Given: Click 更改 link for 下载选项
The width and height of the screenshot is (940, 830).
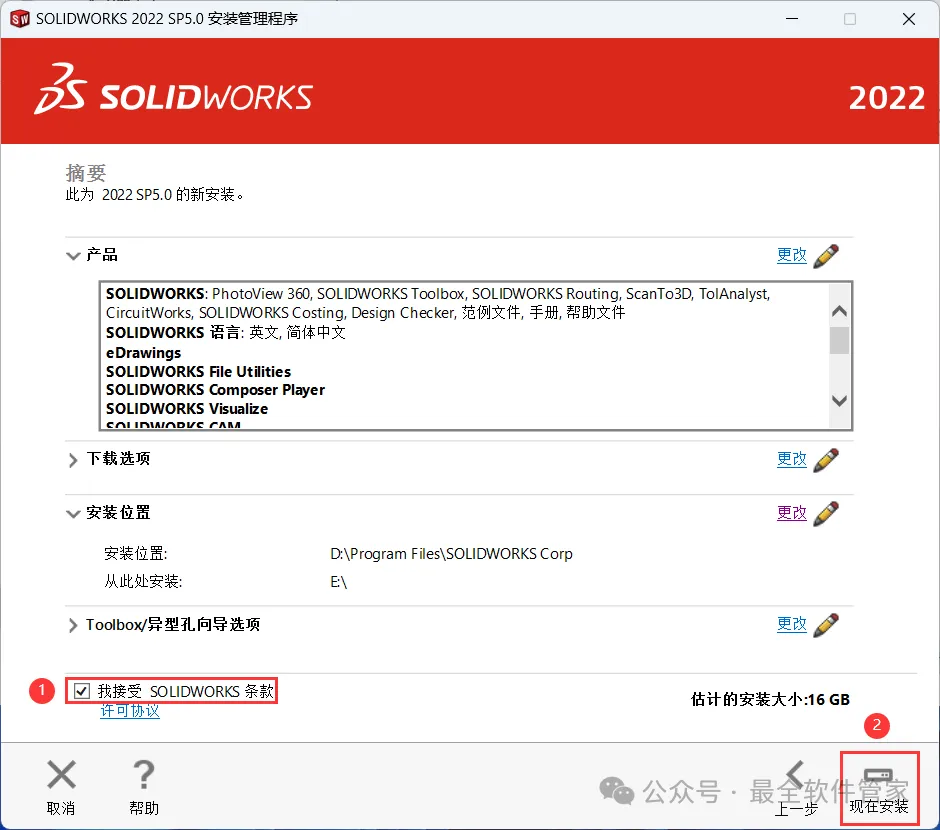Looking at the screenshot, I should (792, 459).
